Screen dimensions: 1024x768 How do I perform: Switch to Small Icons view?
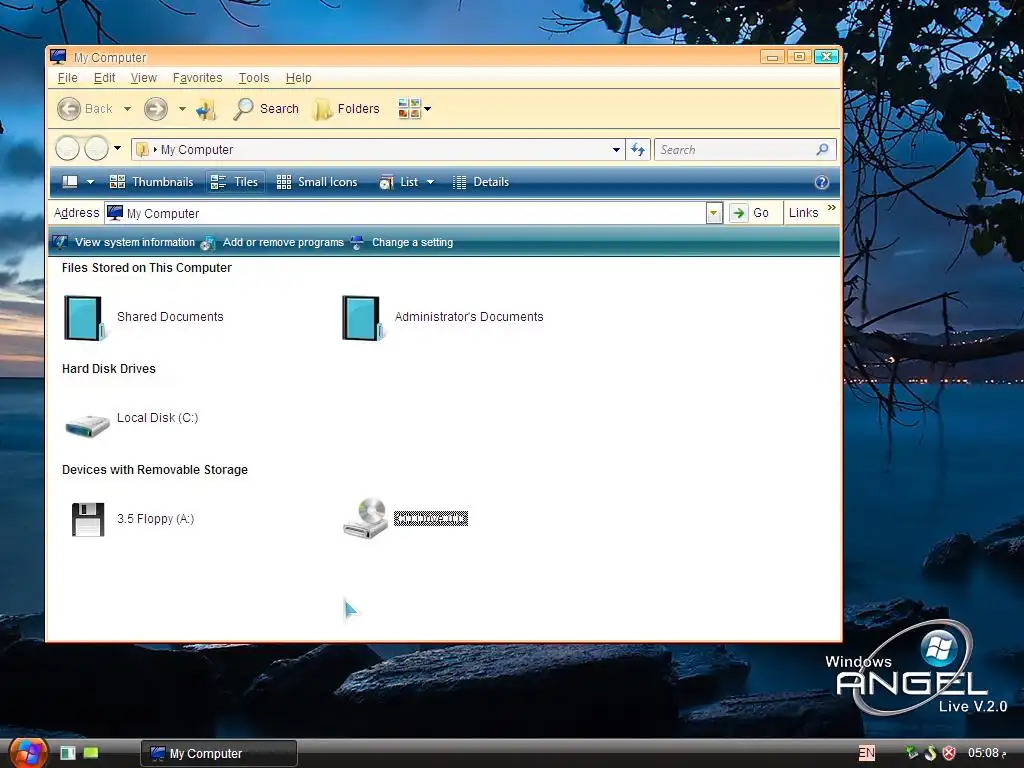[317, 182]
